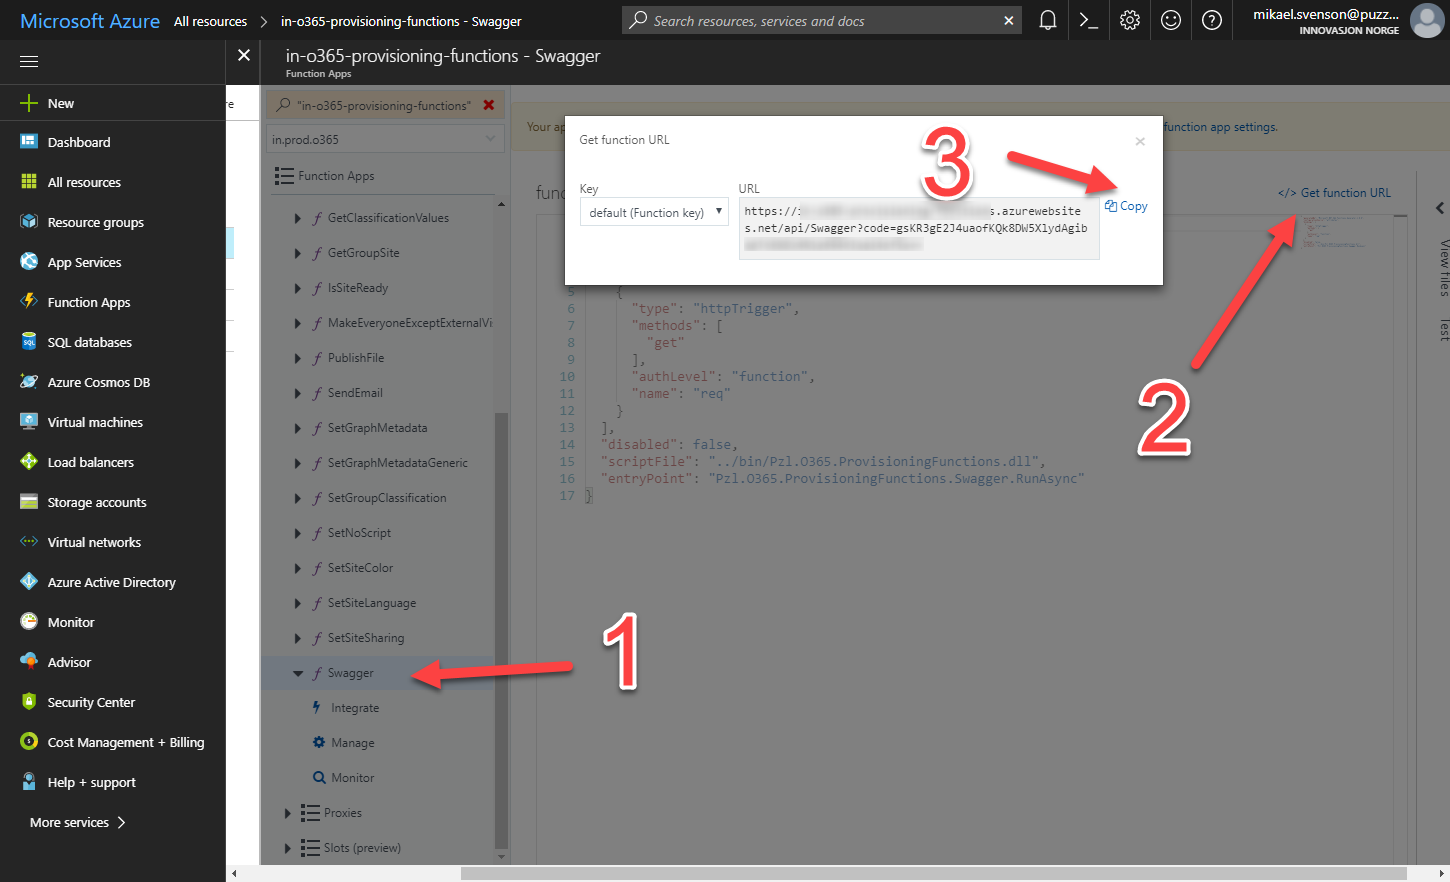
Task: Click Copy link in URL dialog
Action: [x=1127, y=206]
